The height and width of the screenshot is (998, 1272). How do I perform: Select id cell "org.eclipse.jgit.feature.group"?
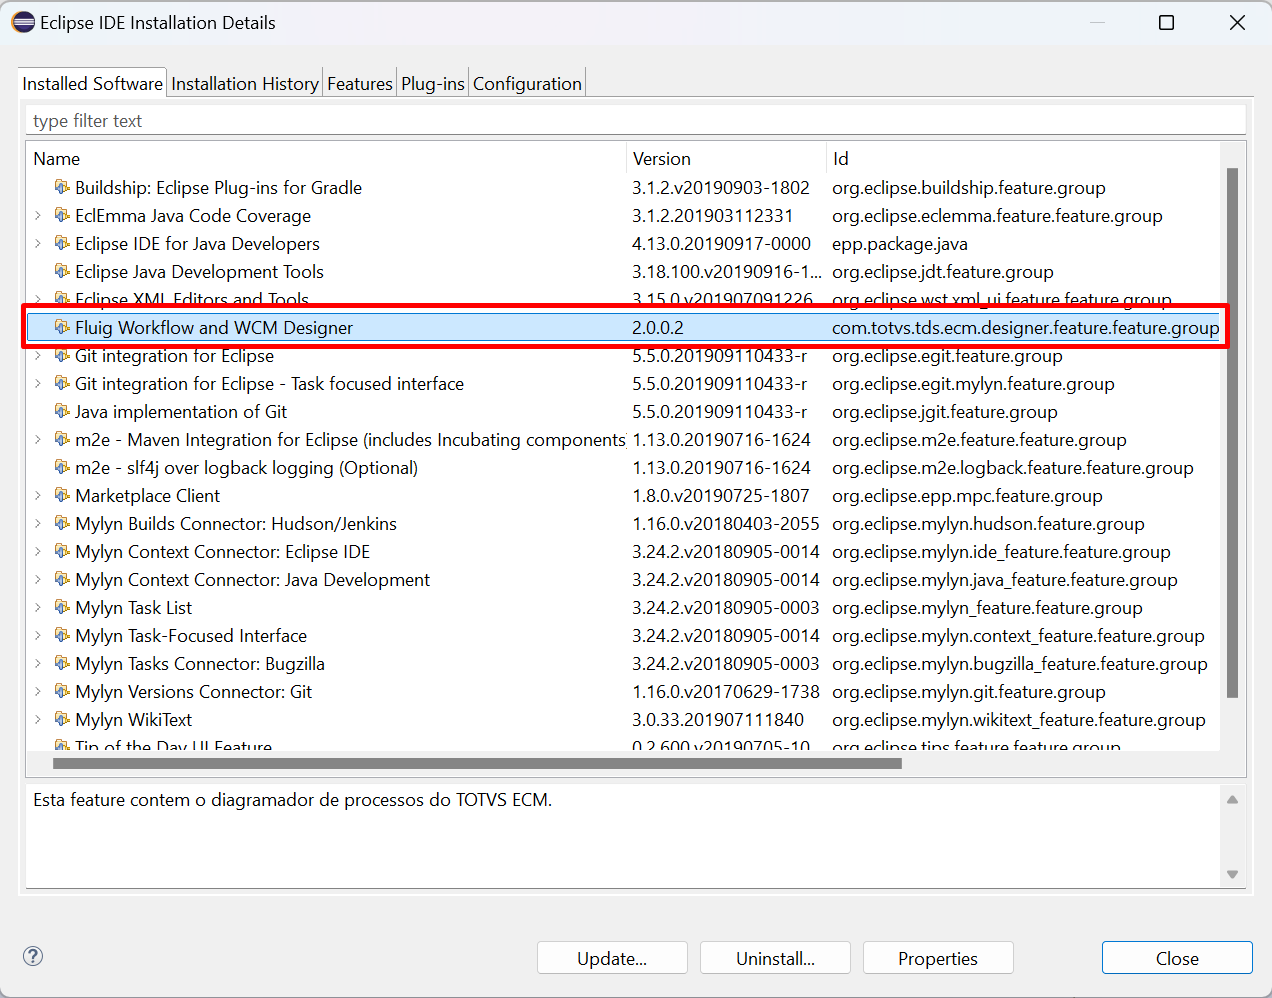(944, 411)
